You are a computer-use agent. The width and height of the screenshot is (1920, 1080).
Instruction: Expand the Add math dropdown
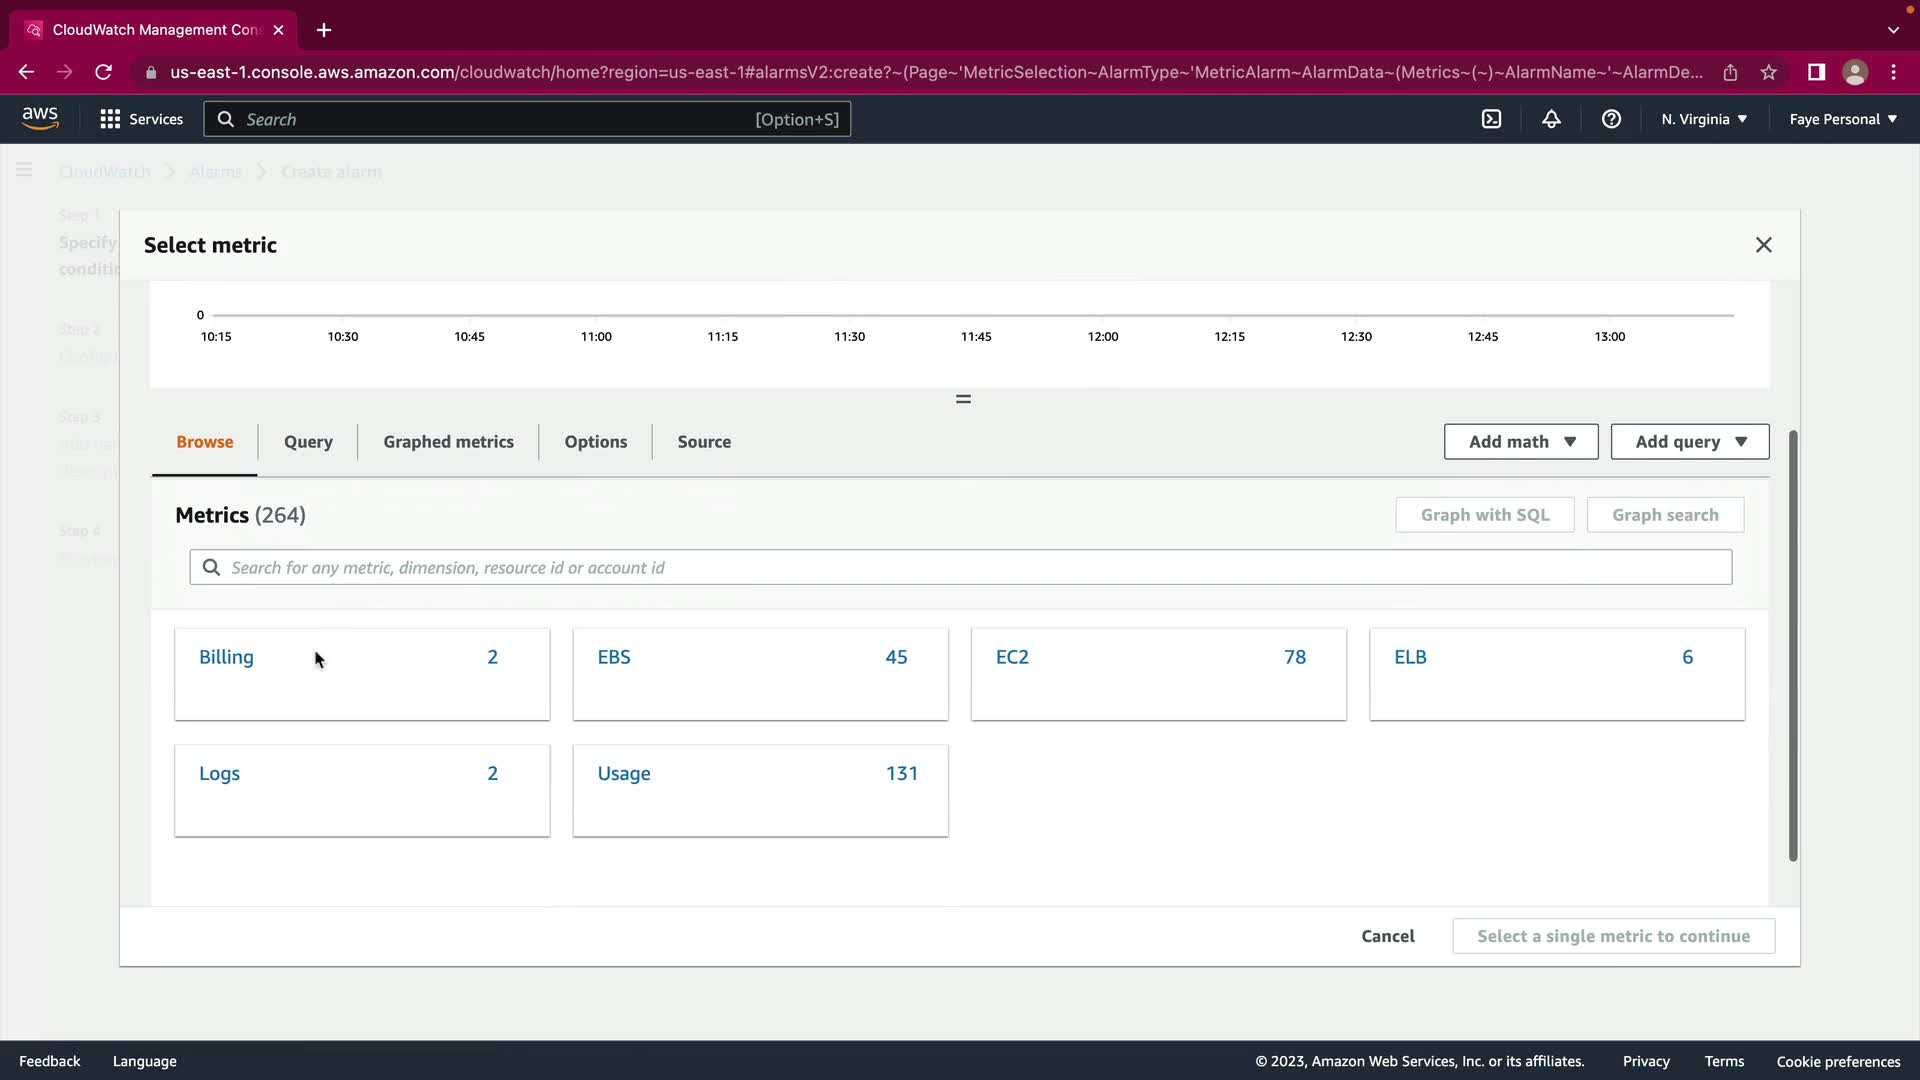1520,442
